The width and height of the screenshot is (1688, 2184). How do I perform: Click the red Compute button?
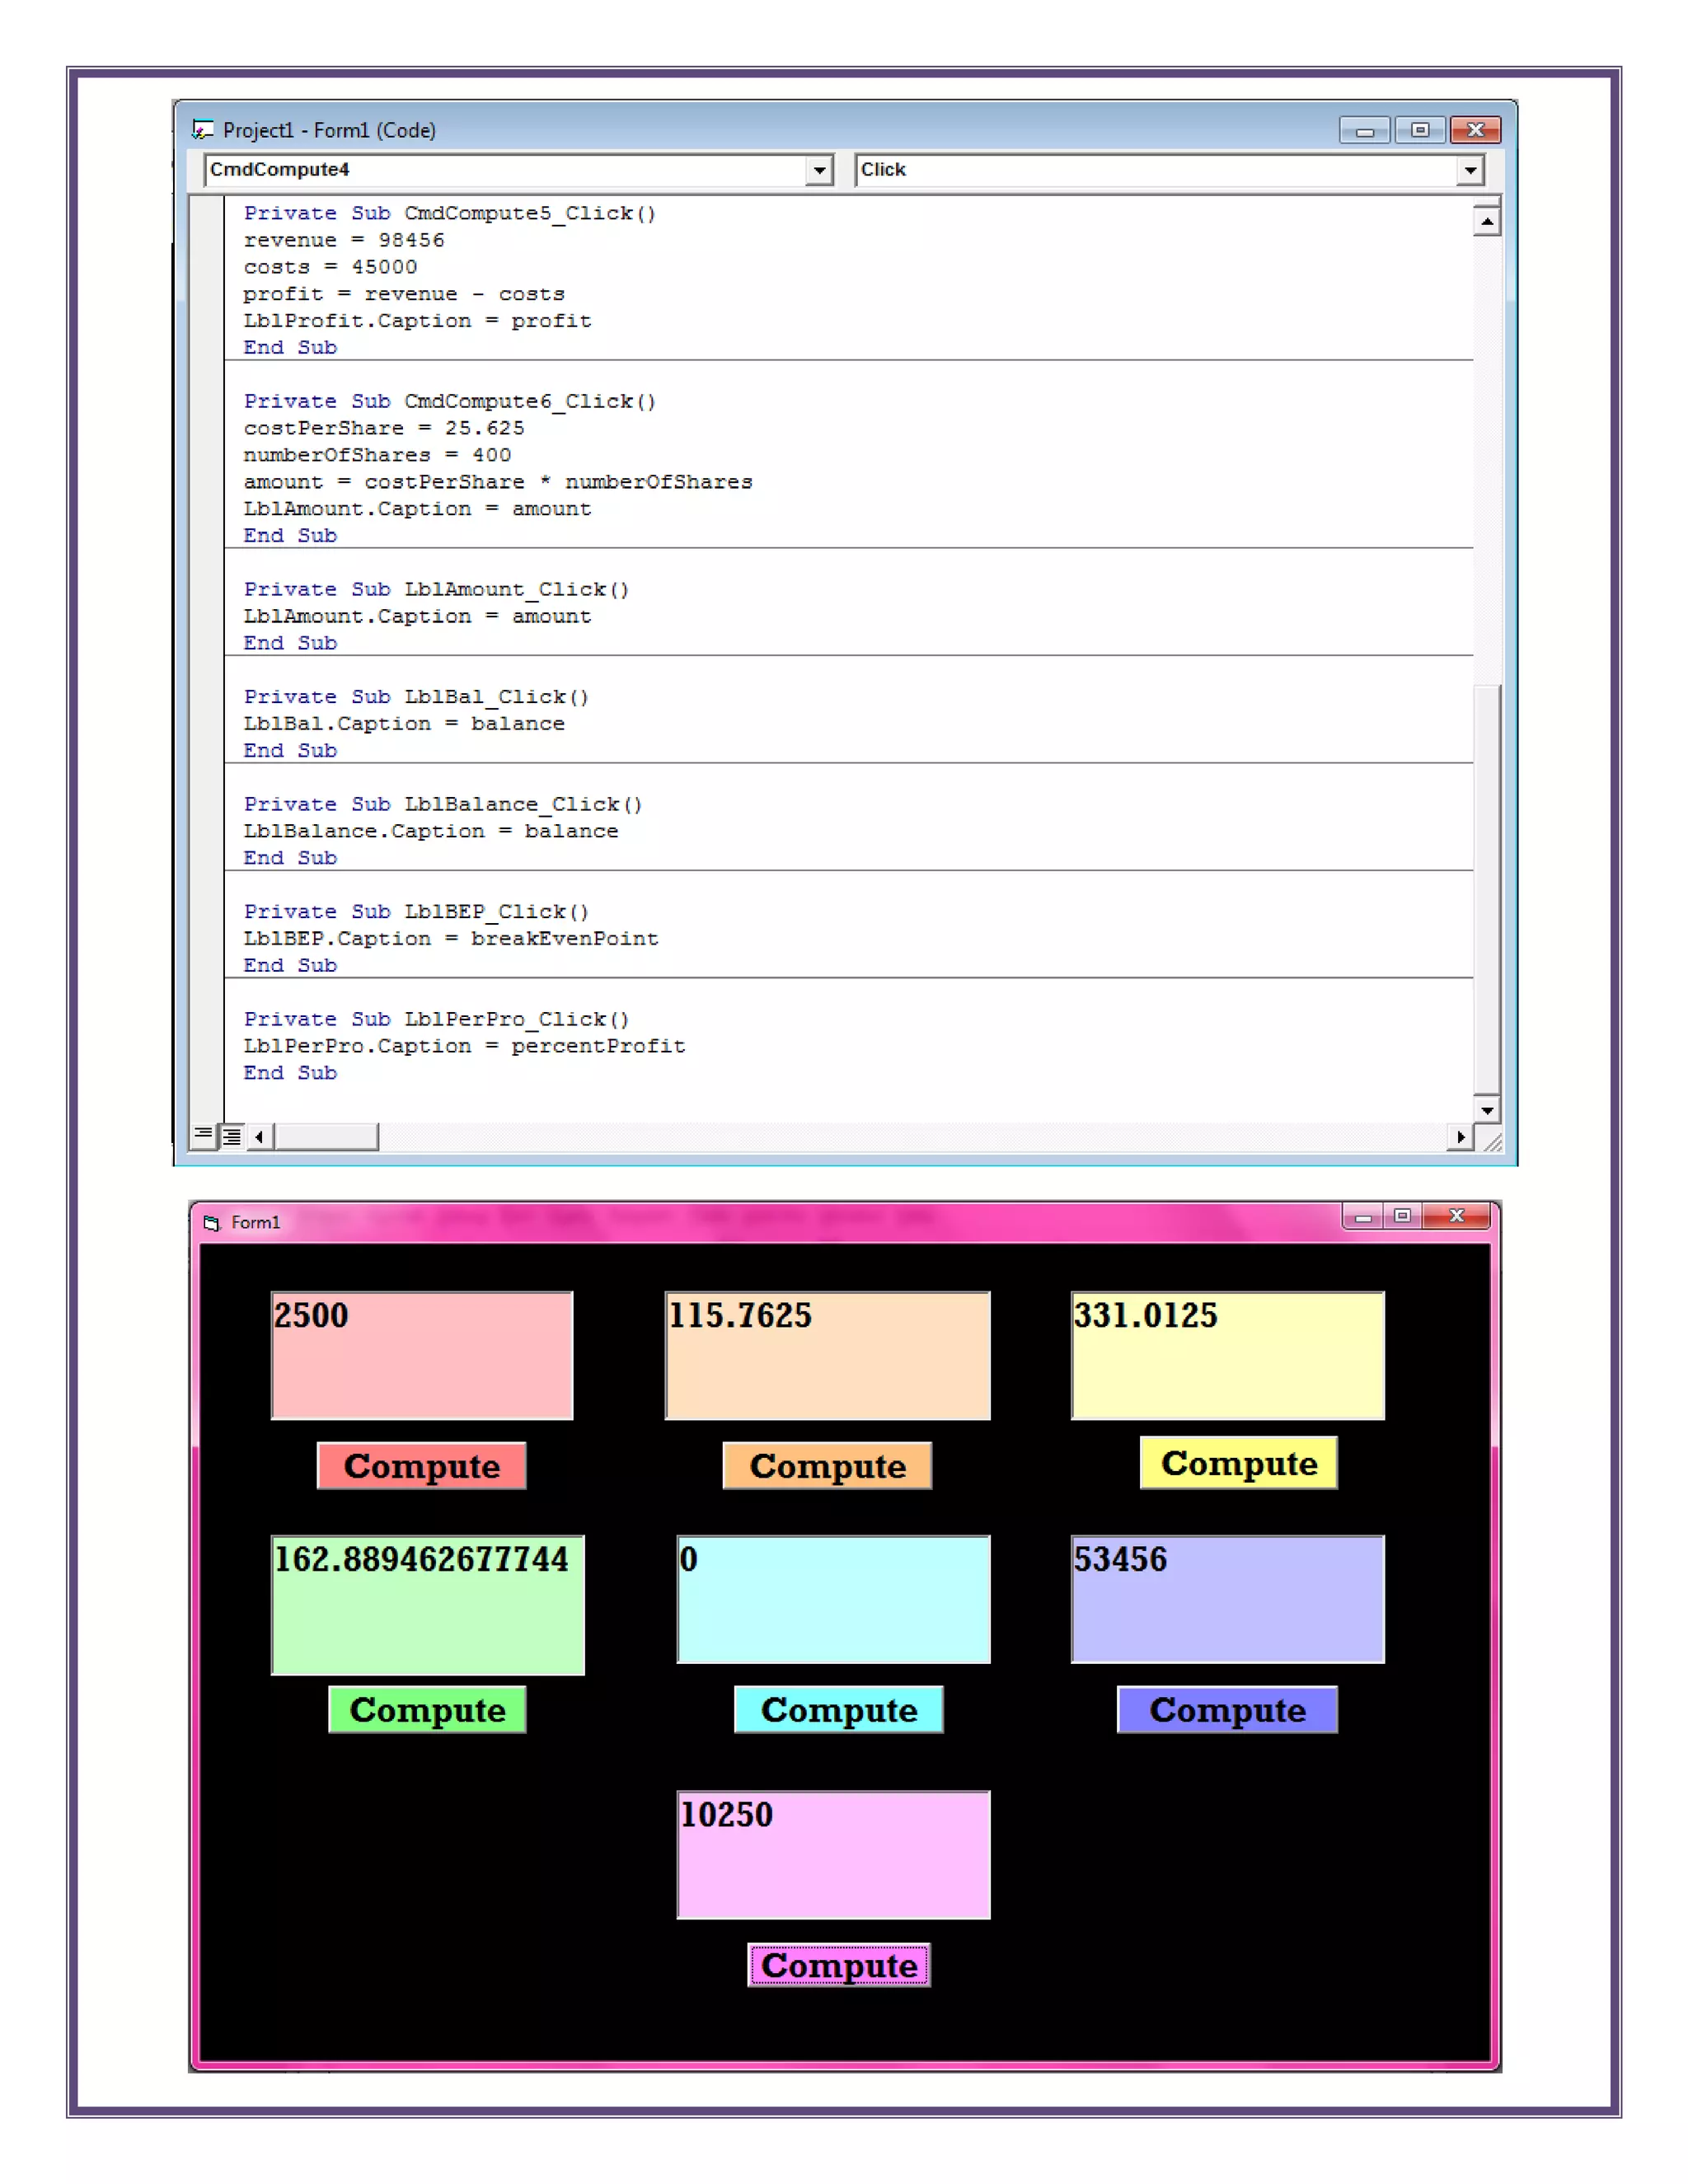click(421, 1465)
